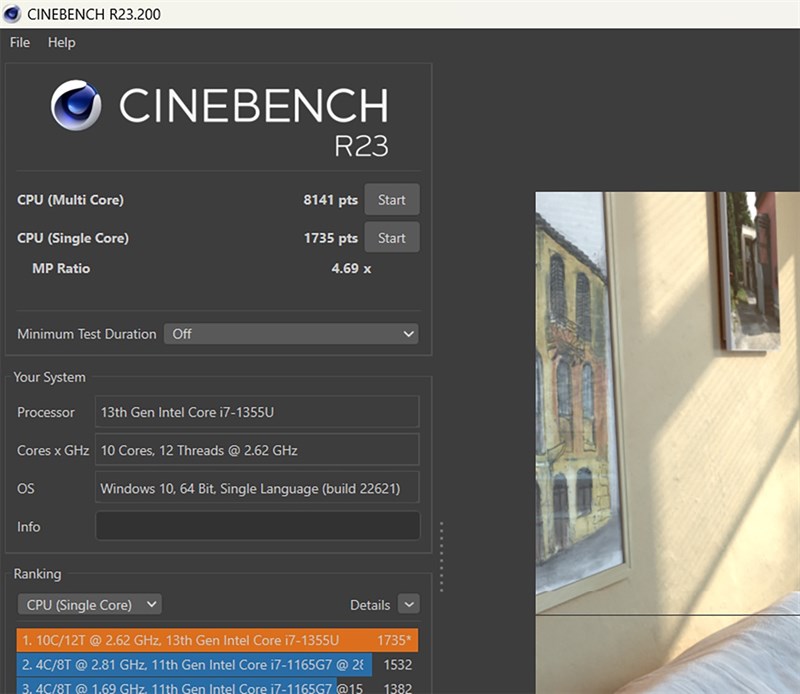The width and height of the screenshot is (800, 694).
Task: Click the OS information field
Action: (x=257, y=488)
